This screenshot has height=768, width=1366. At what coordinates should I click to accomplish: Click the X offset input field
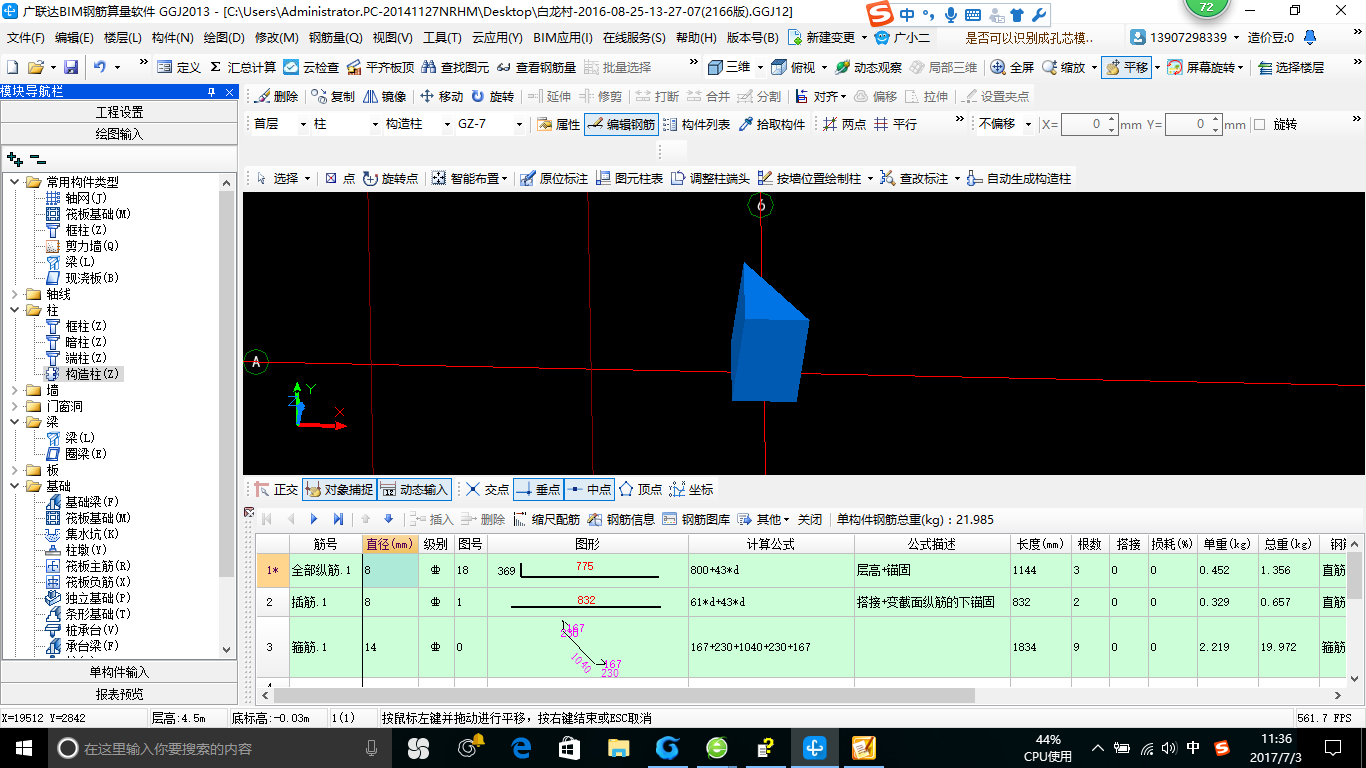click(x=1084, y=125)
